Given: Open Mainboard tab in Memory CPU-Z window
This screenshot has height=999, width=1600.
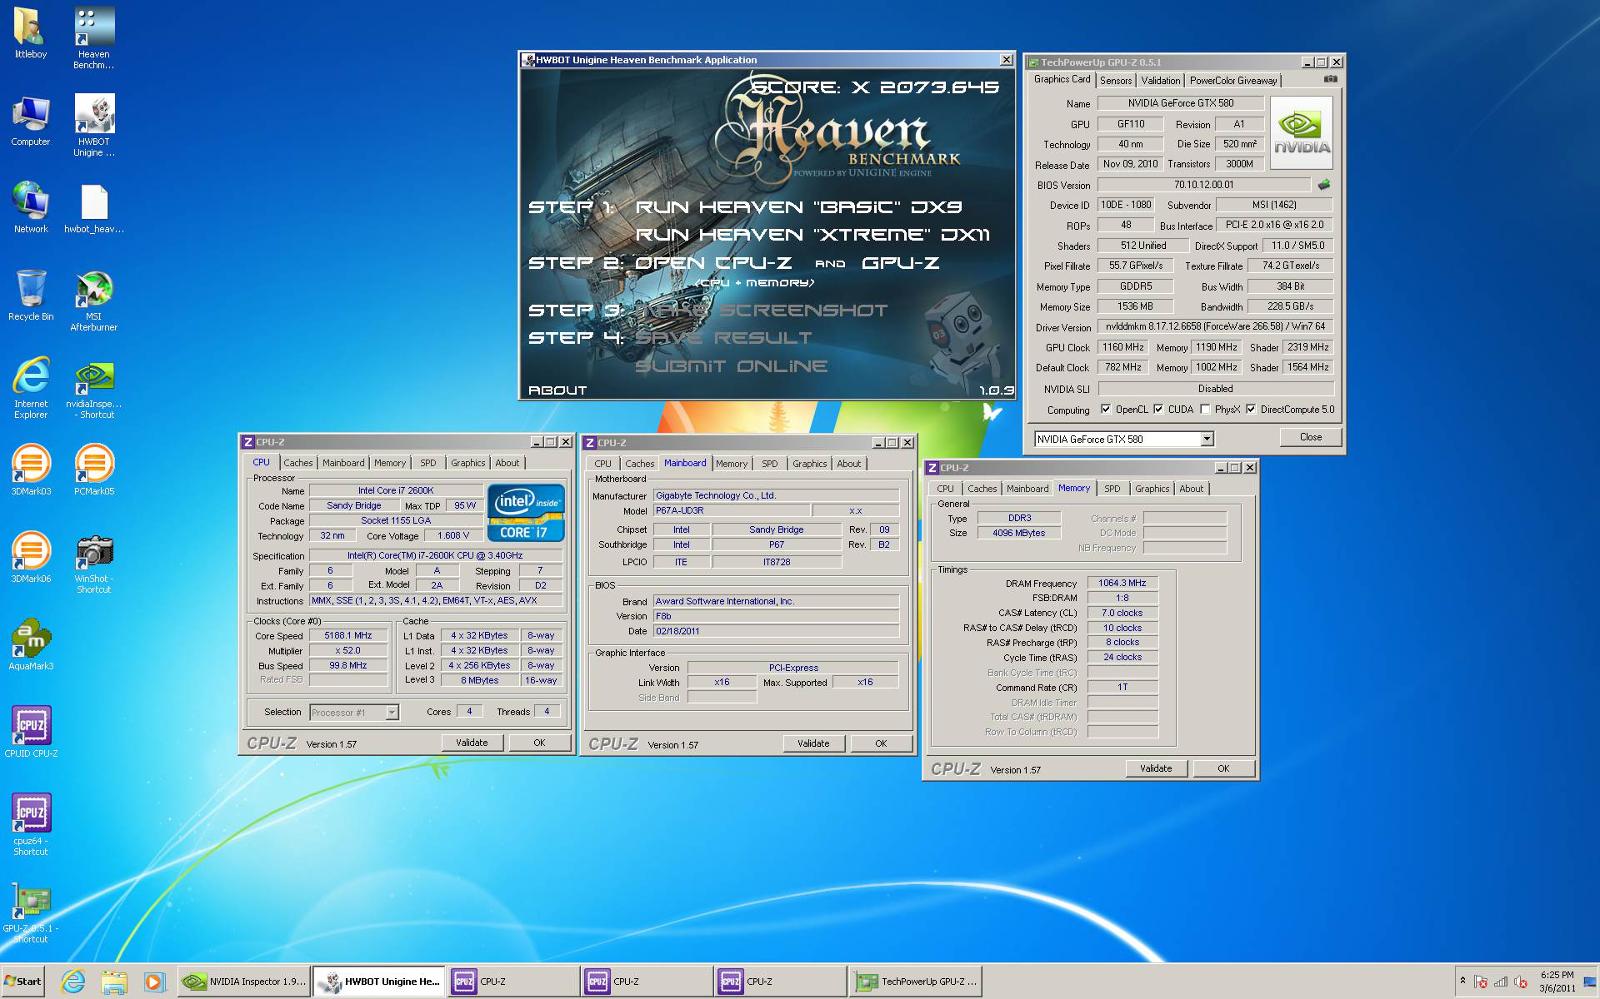Looking at the screenshot, I should (1027, 489).
